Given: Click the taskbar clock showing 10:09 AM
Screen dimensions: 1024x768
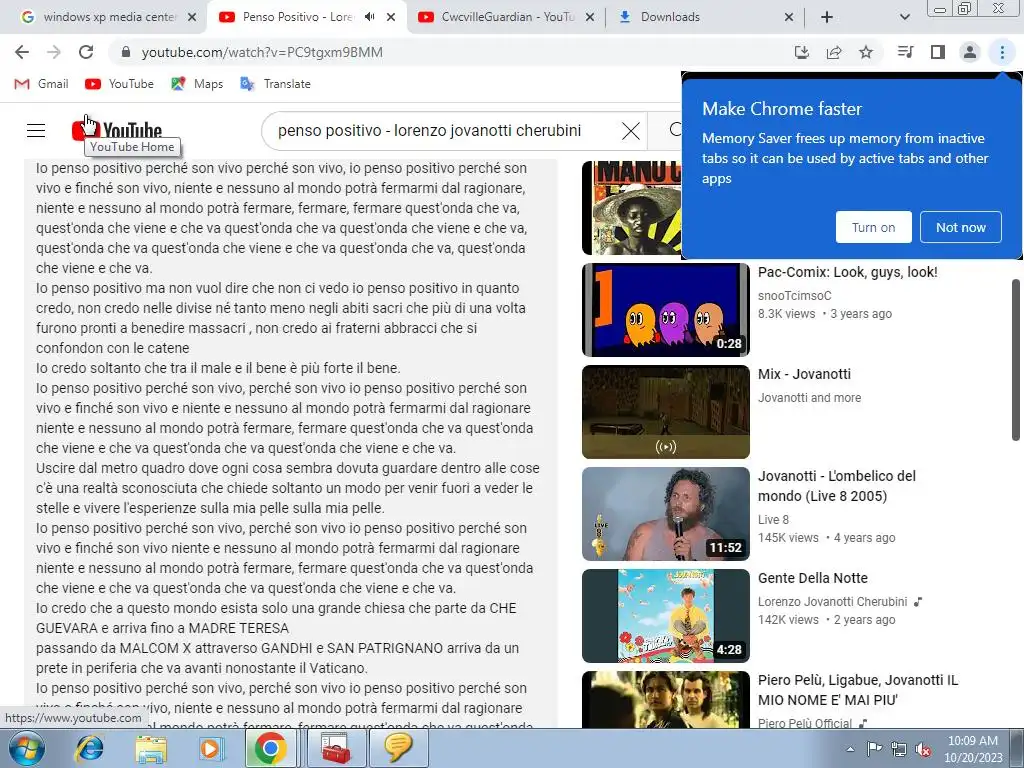Looking at the screenshot, I should click(973, 749).
